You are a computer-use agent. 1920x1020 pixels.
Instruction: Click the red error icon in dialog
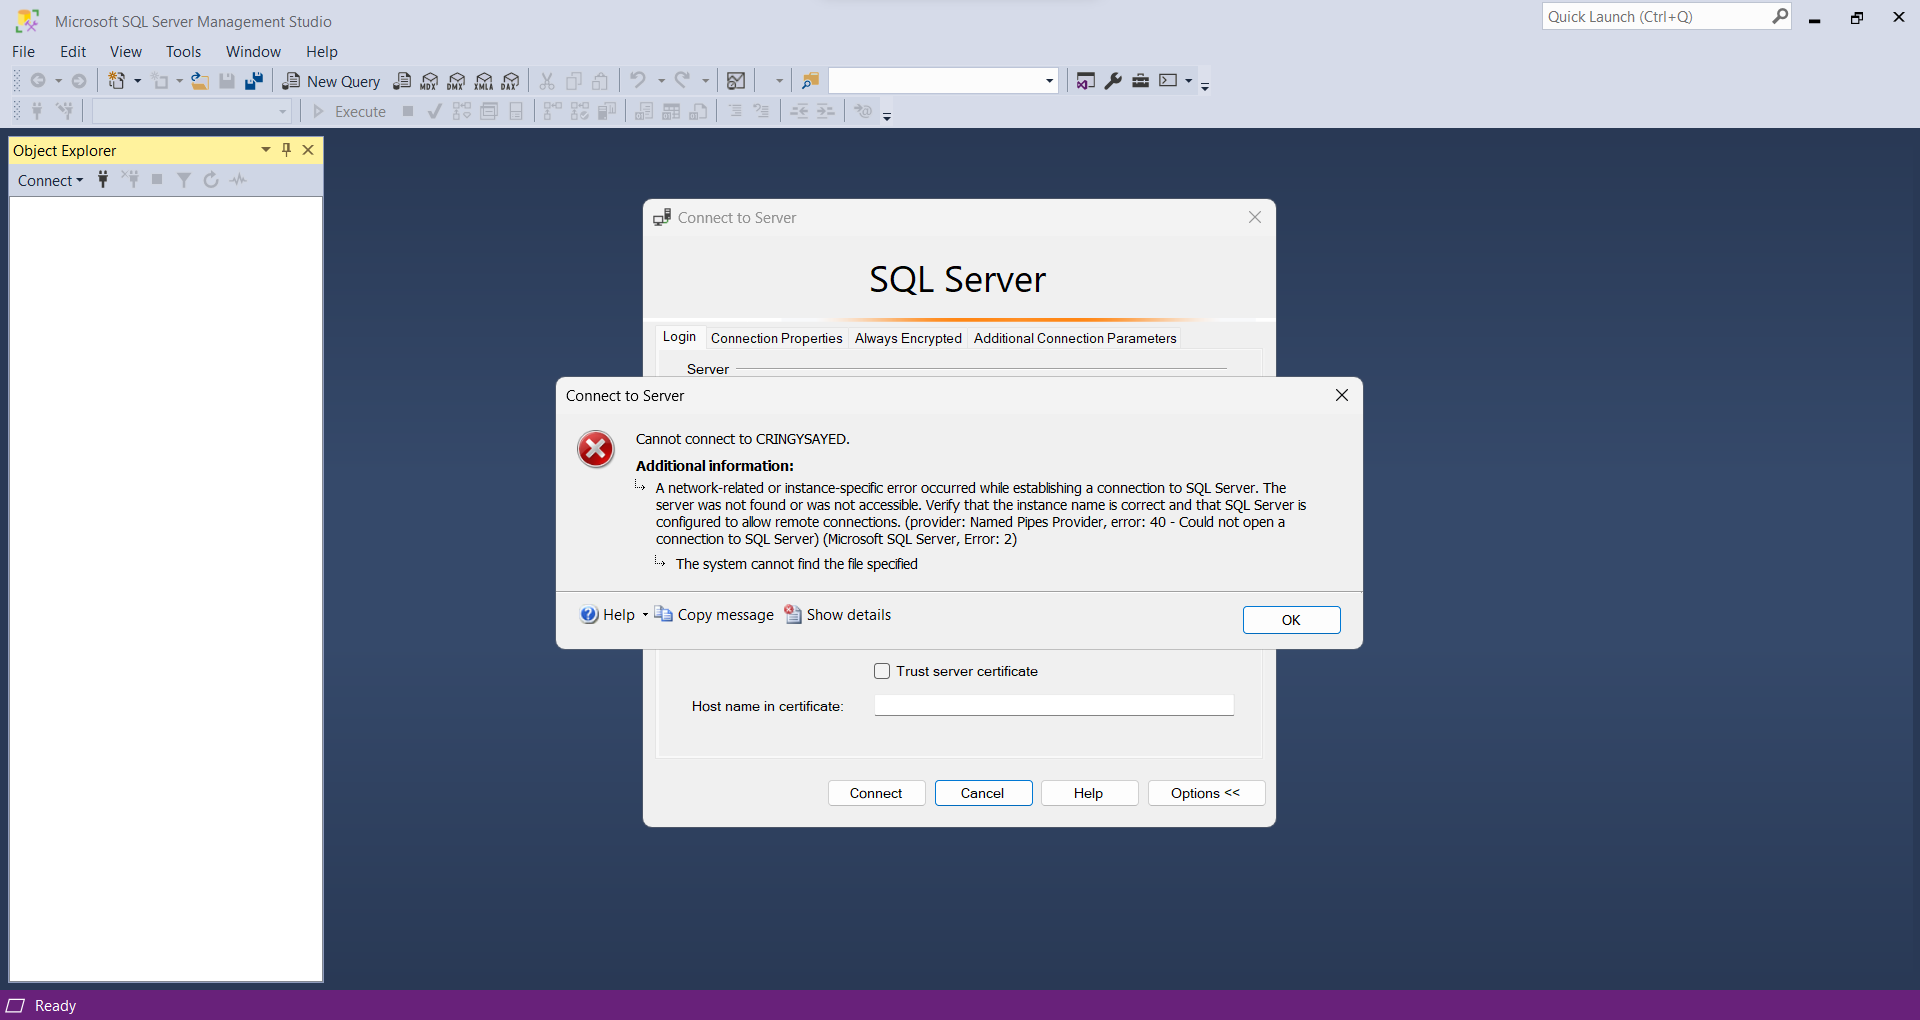pos(596,449)
